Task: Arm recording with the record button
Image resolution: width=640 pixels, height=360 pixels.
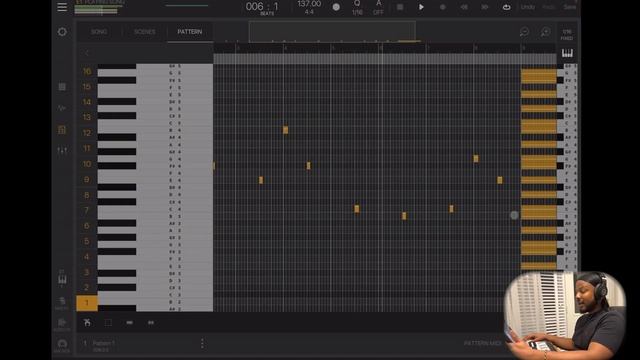Action: (x=442, y=7)
